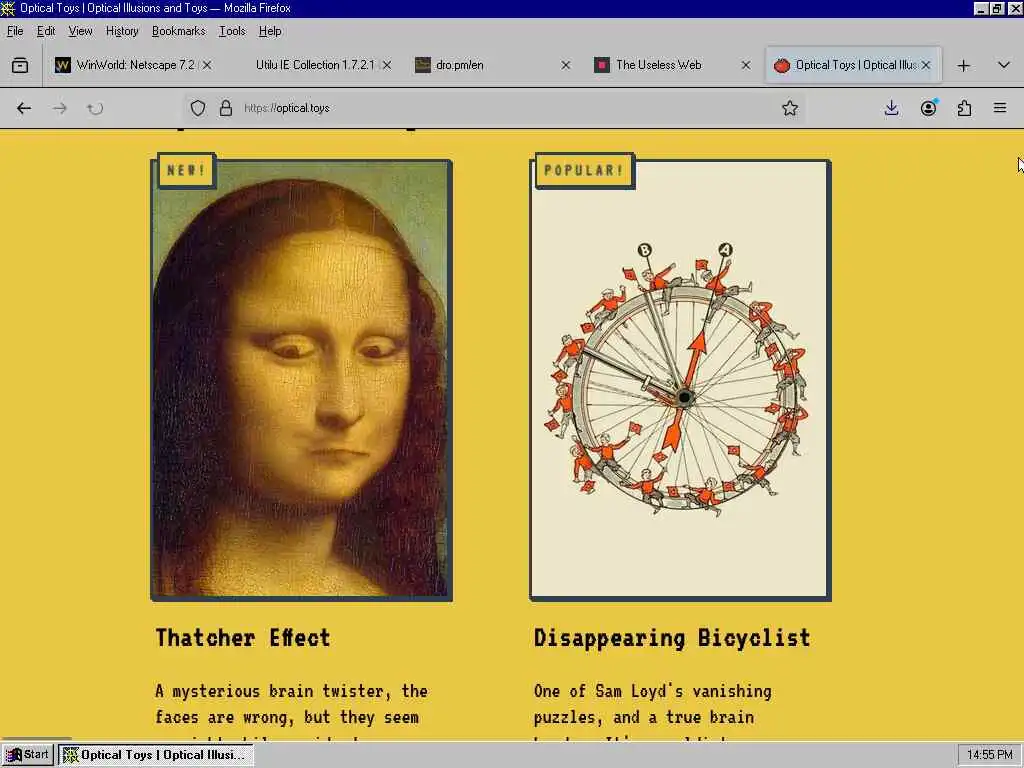1024x768 pixels.
Task: Click the Optical Toys taskbar button
Action: click(155, 755)
